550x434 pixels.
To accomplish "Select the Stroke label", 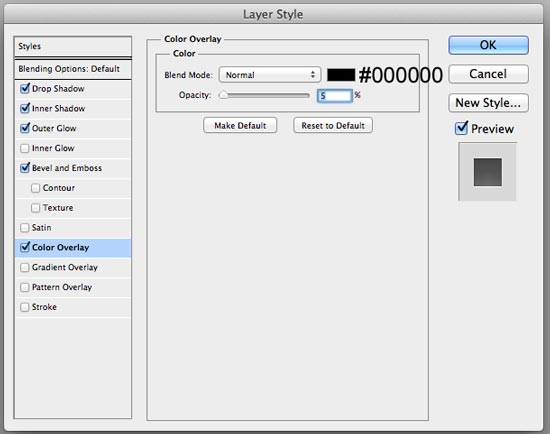I will tap(44, 307).
